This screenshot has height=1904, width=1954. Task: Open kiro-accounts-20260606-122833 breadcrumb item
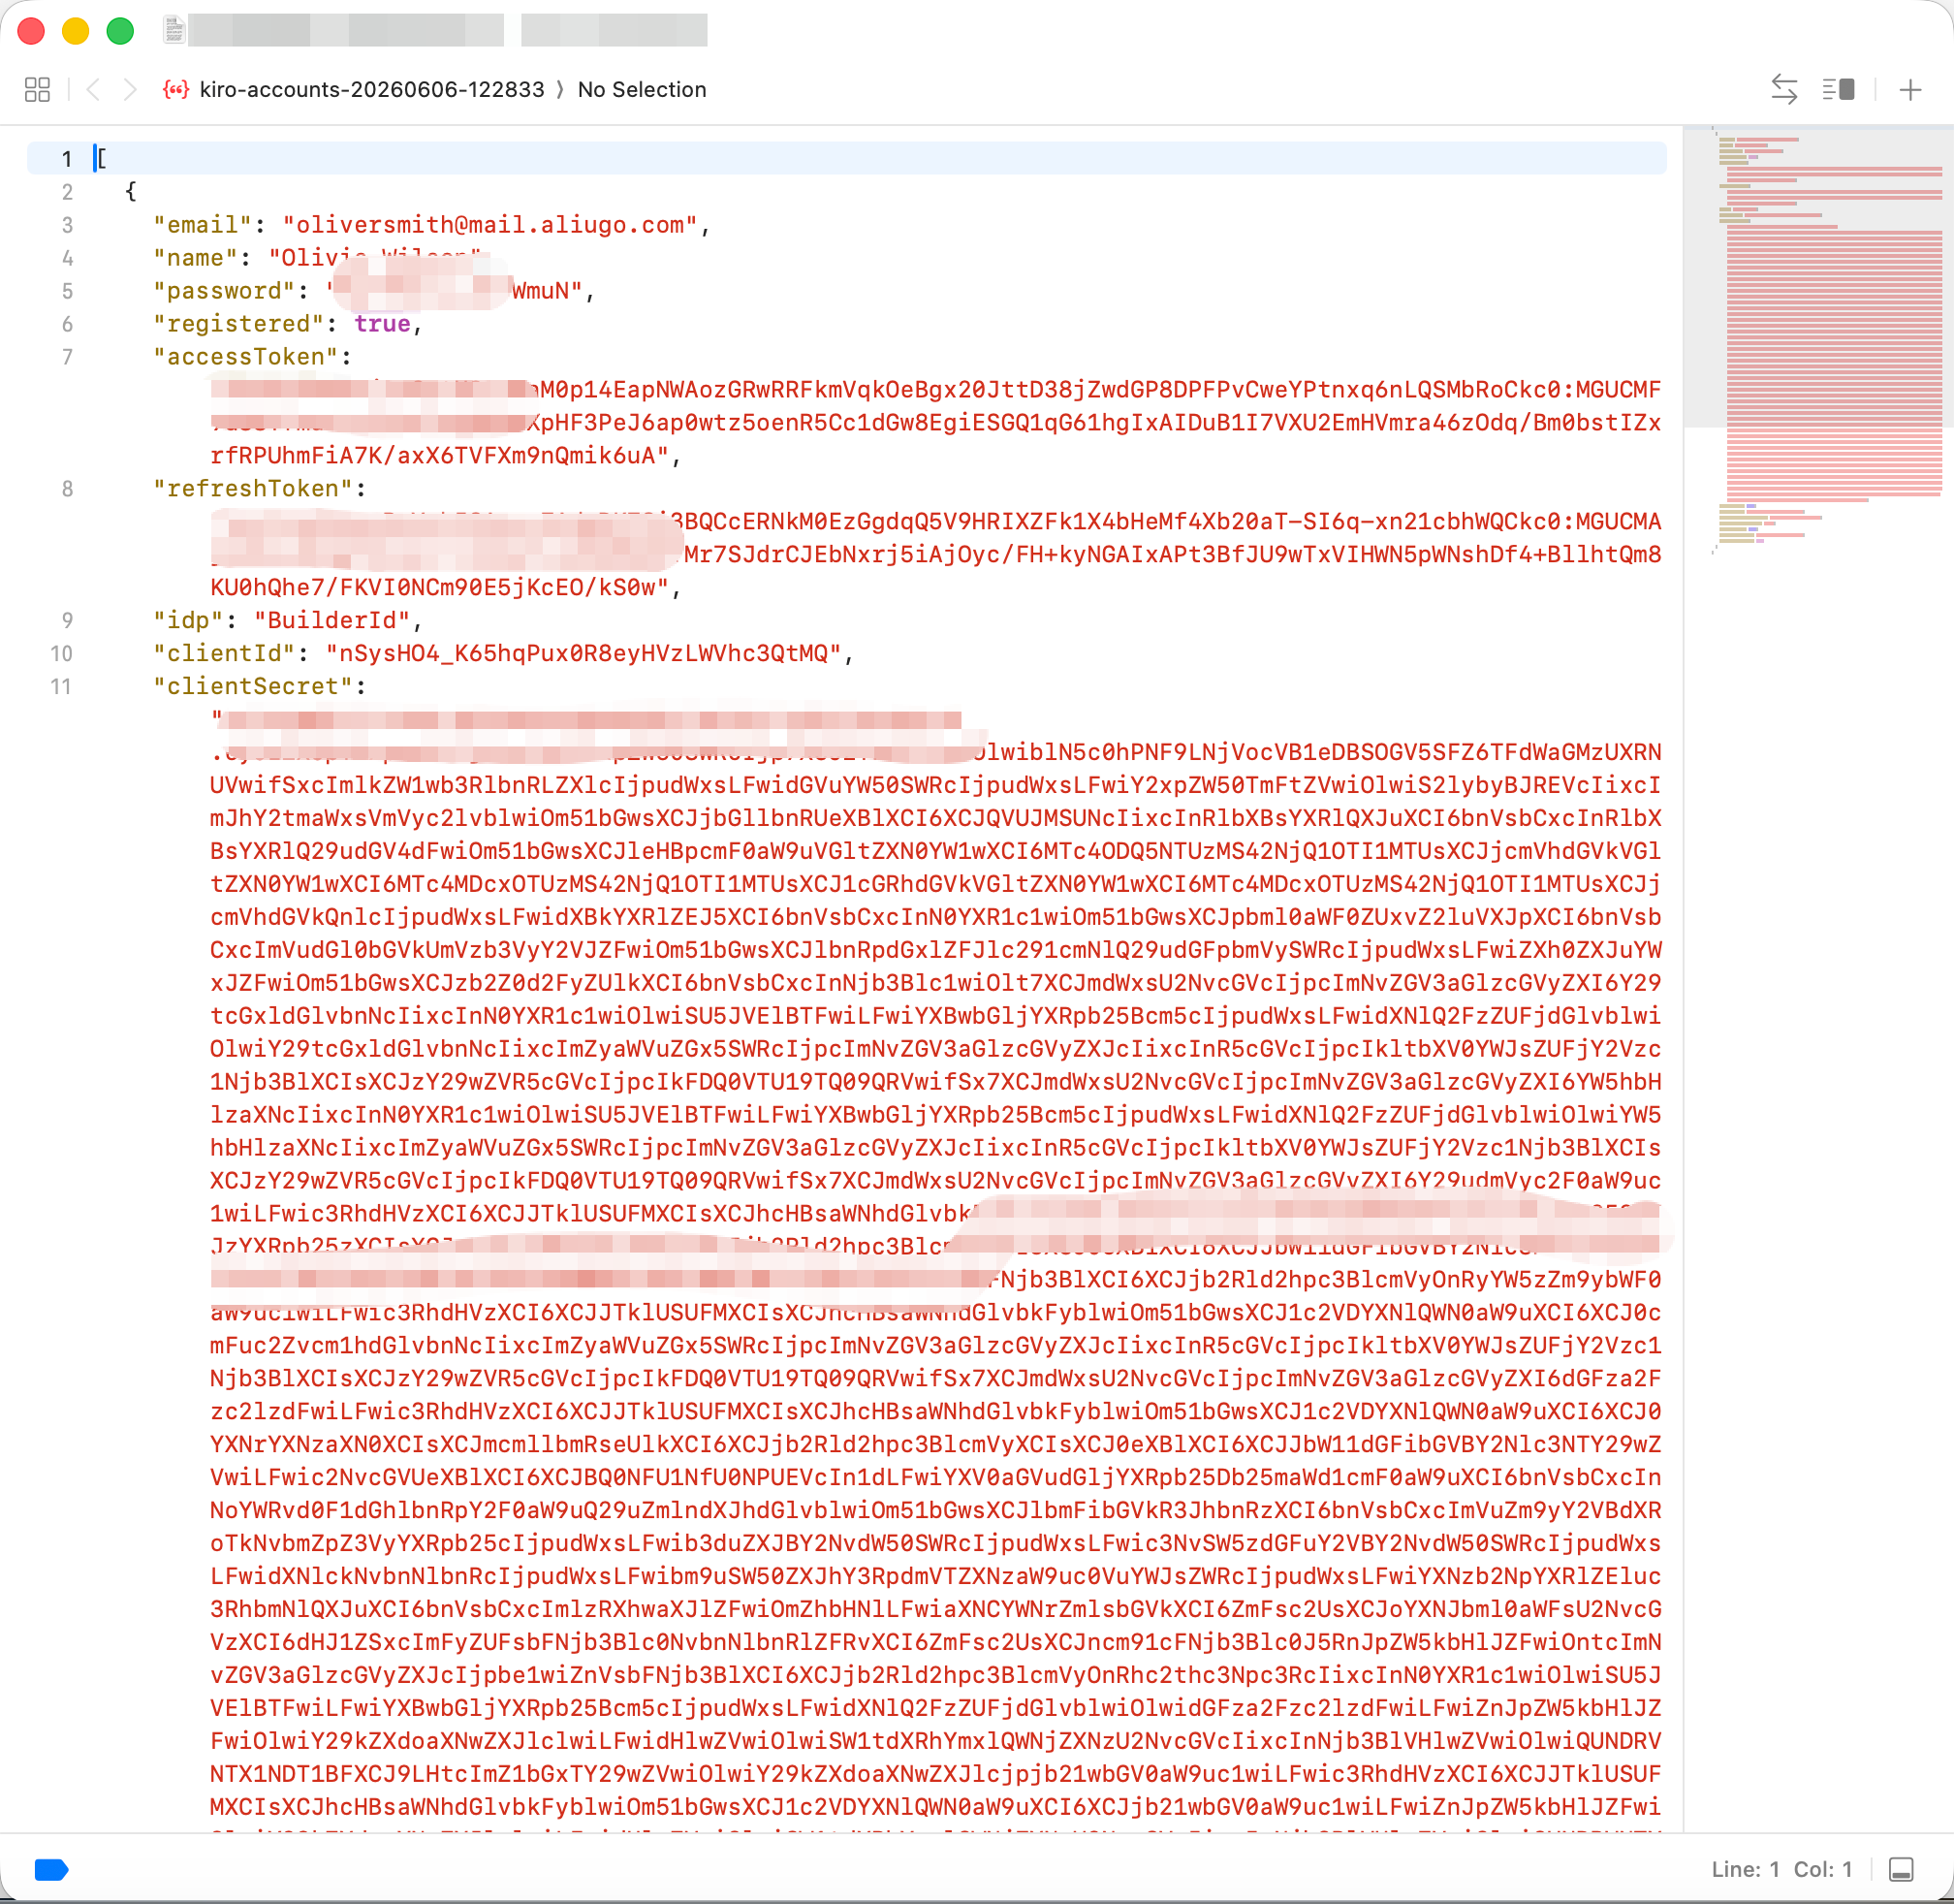(372, 89)
